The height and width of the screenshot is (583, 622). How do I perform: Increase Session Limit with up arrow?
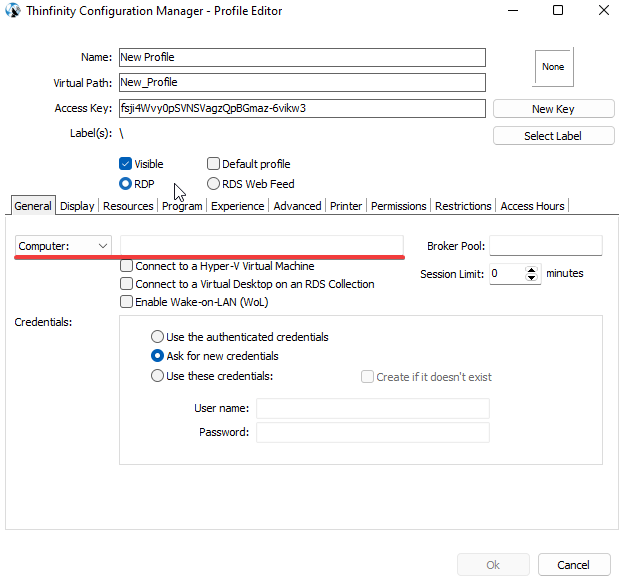pyautogui.click(x=531, y=270)
